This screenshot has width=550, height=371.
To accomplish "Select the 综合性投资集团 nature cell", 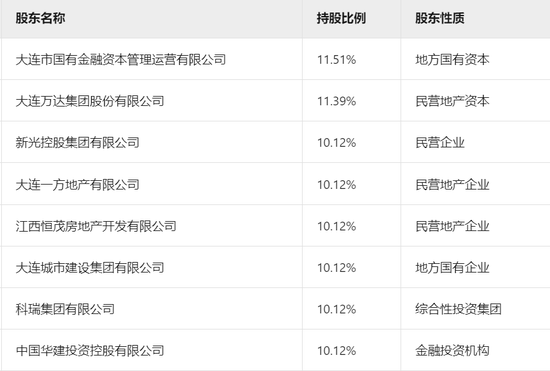I will tap(458, 309).
